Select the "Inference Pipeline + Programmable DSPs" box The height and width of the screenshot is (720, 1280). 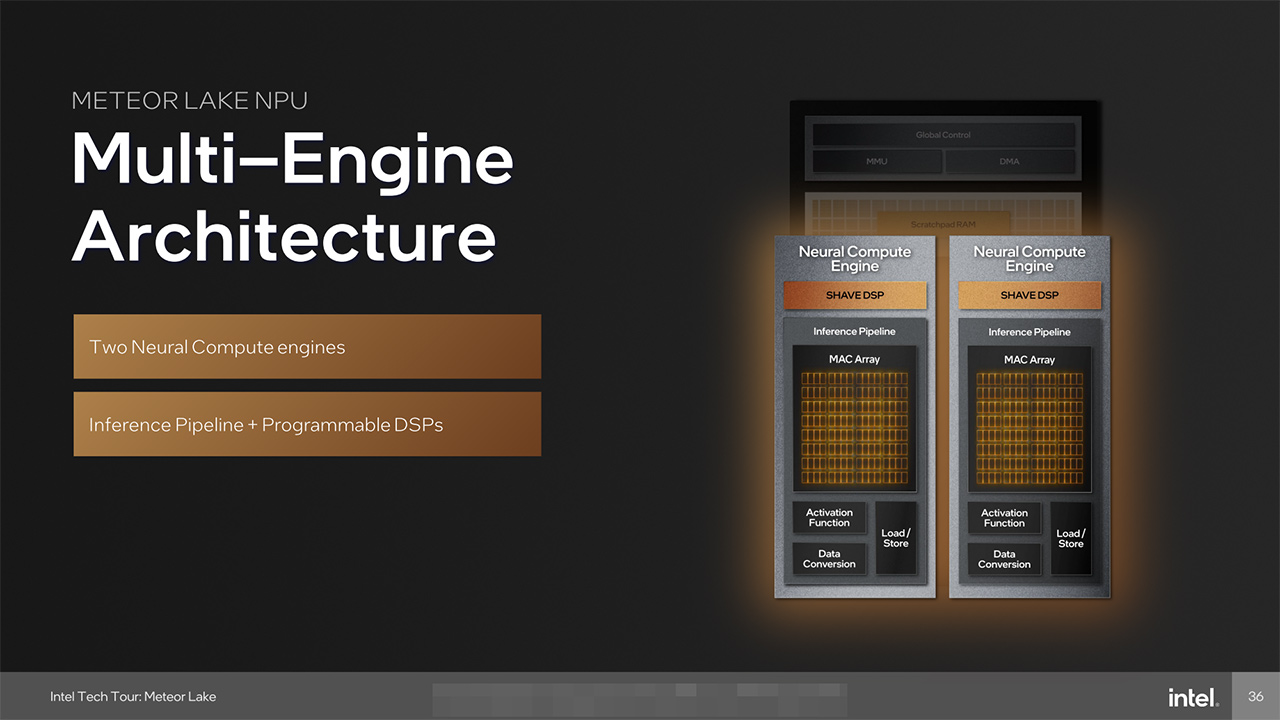click(x=307, y=424)
